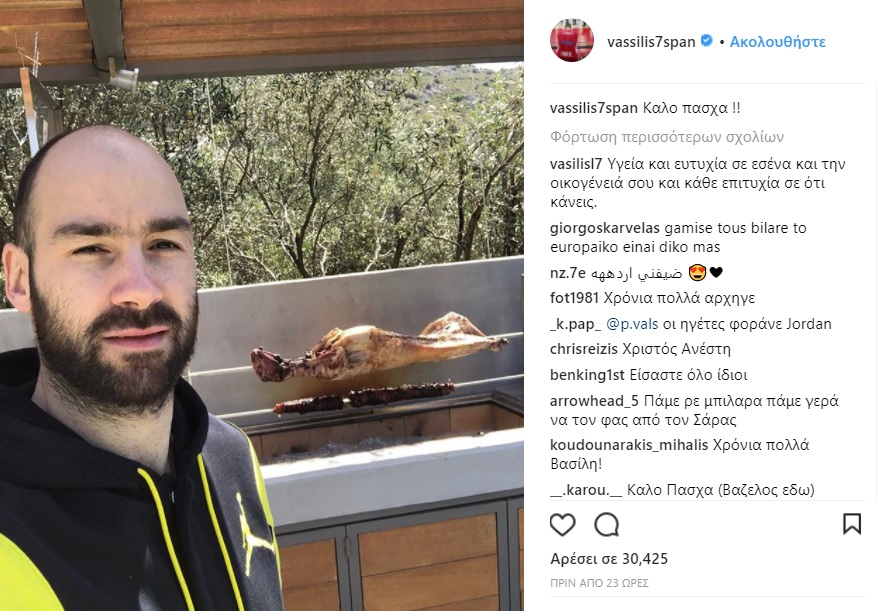Save the post with the bookmark icon
The height and width of the screenshot is (611, 877).
click(852, 524)
